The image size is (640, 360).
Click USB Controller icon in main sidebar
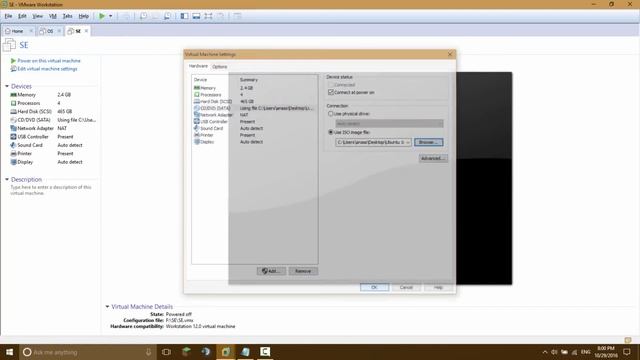[13, 137]
